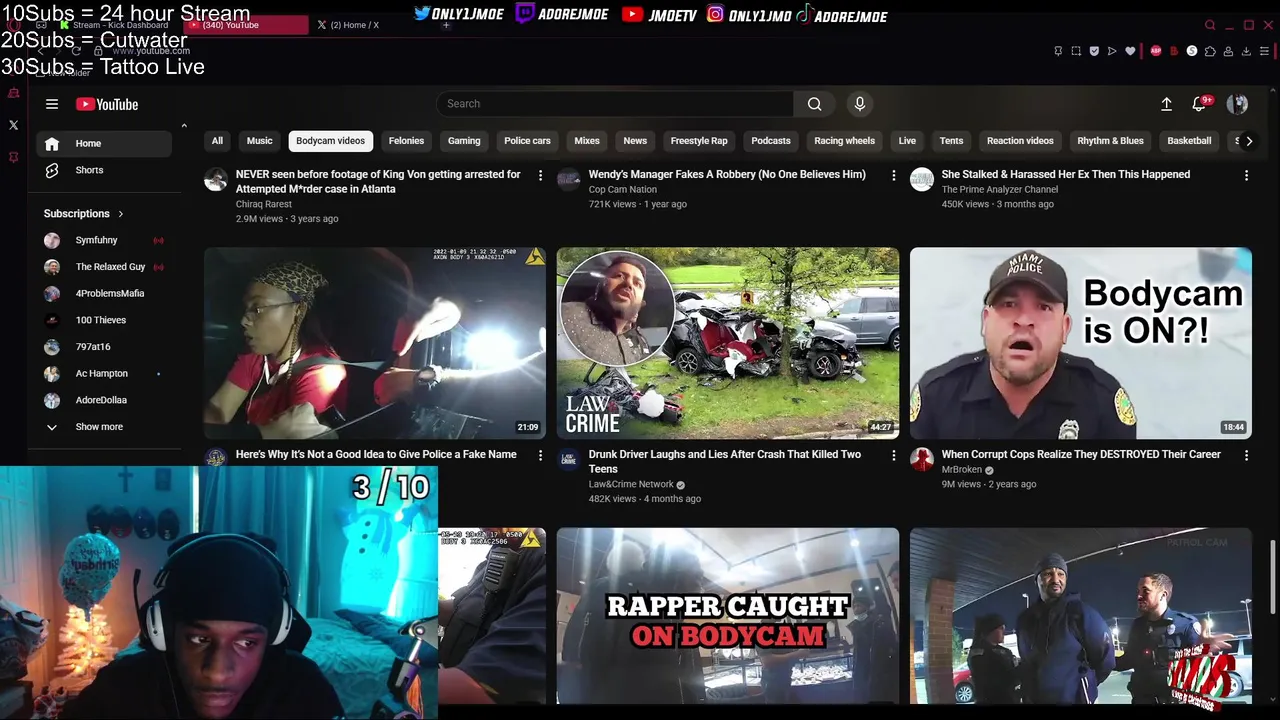The height and width of the screenshot is (720, 1280).
Task: Open Ac Hampton subscription
Action: (x=104, y=373)
